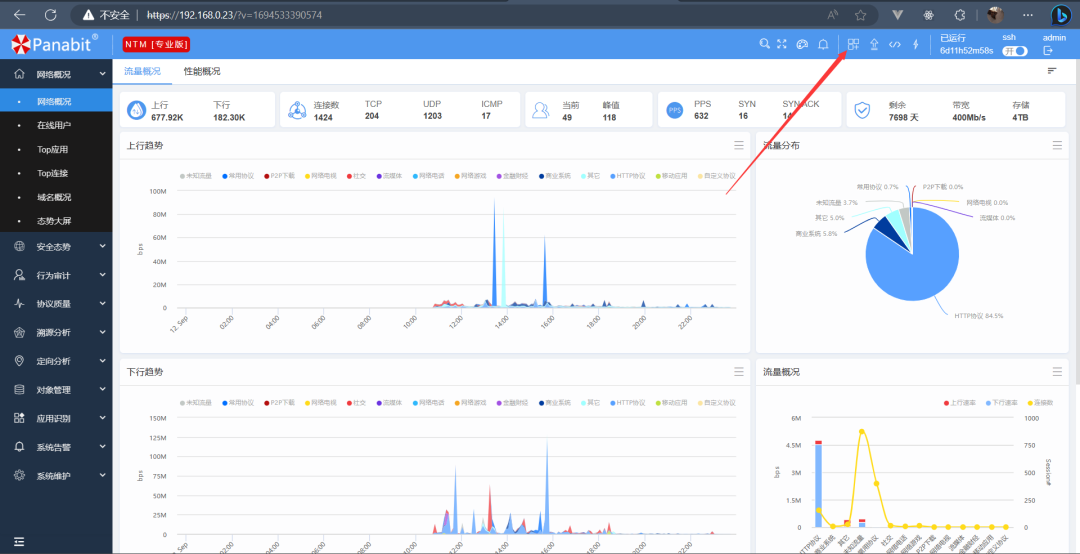Open the browser extensions puzzle icon
This screenshot has width=1080, height=554.
point(959,14)
